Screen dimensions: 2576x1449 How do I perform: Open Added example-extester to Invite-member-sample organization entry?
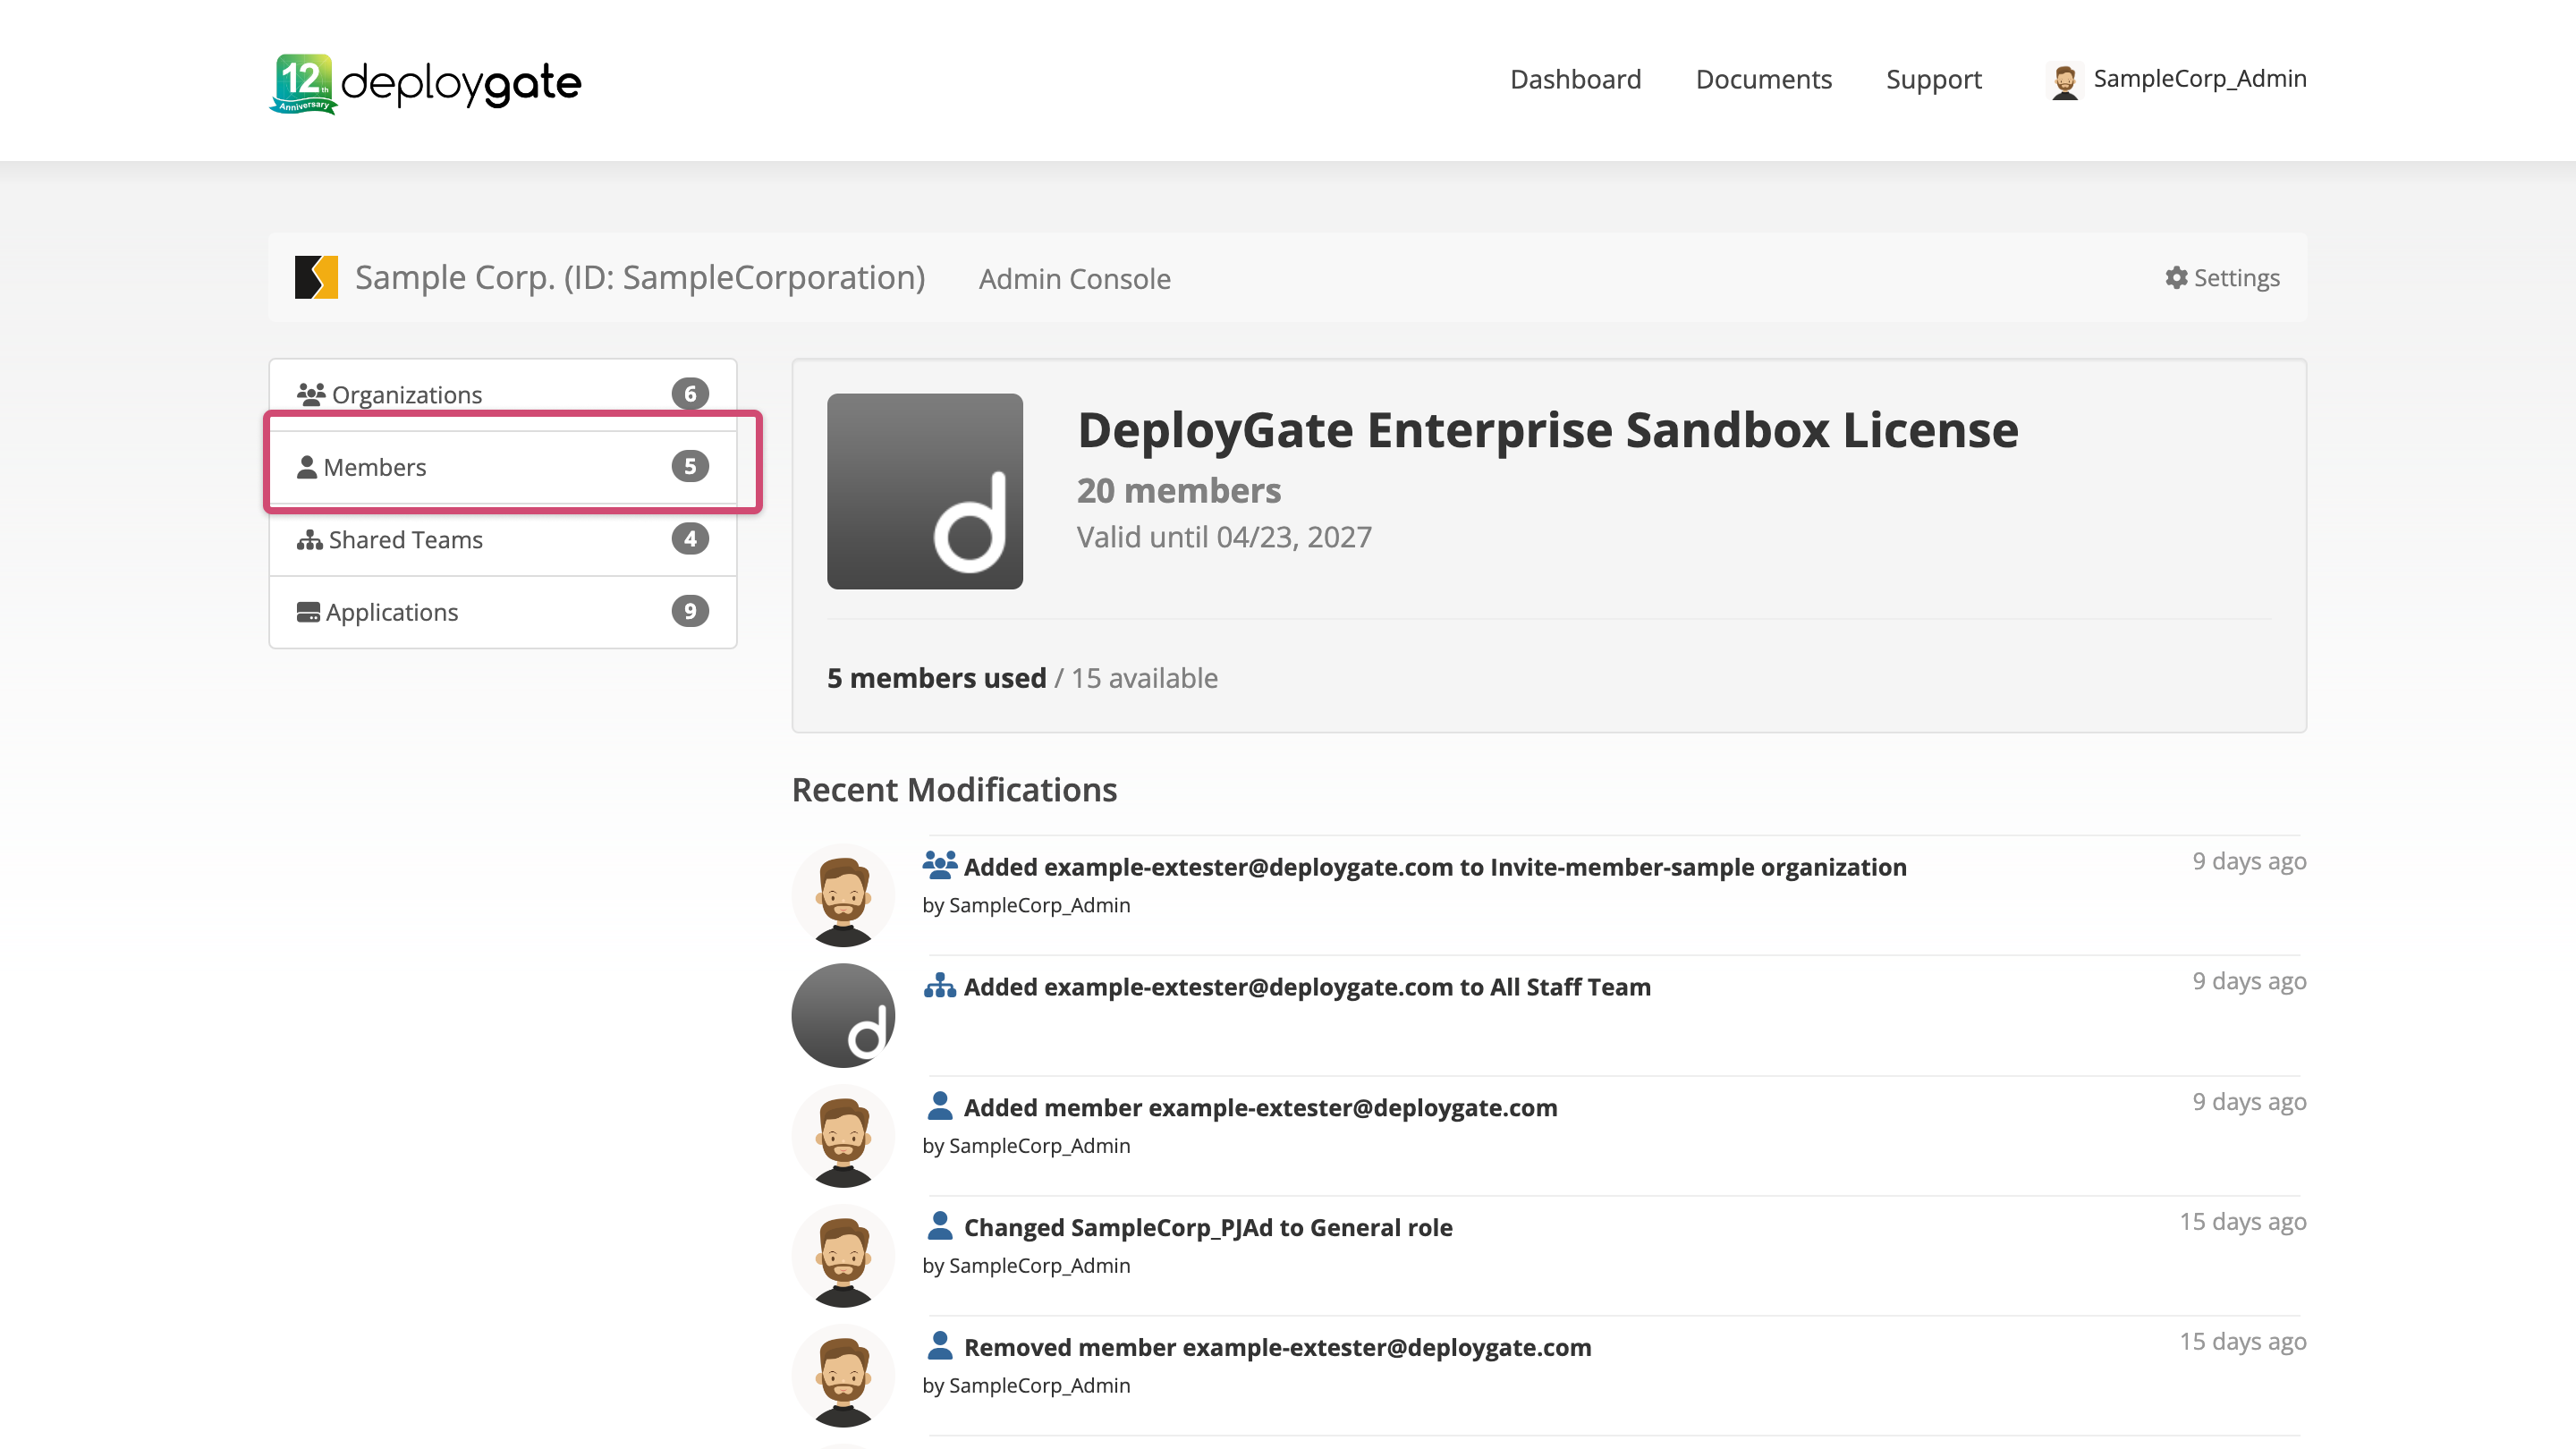tap(1435, 867)
